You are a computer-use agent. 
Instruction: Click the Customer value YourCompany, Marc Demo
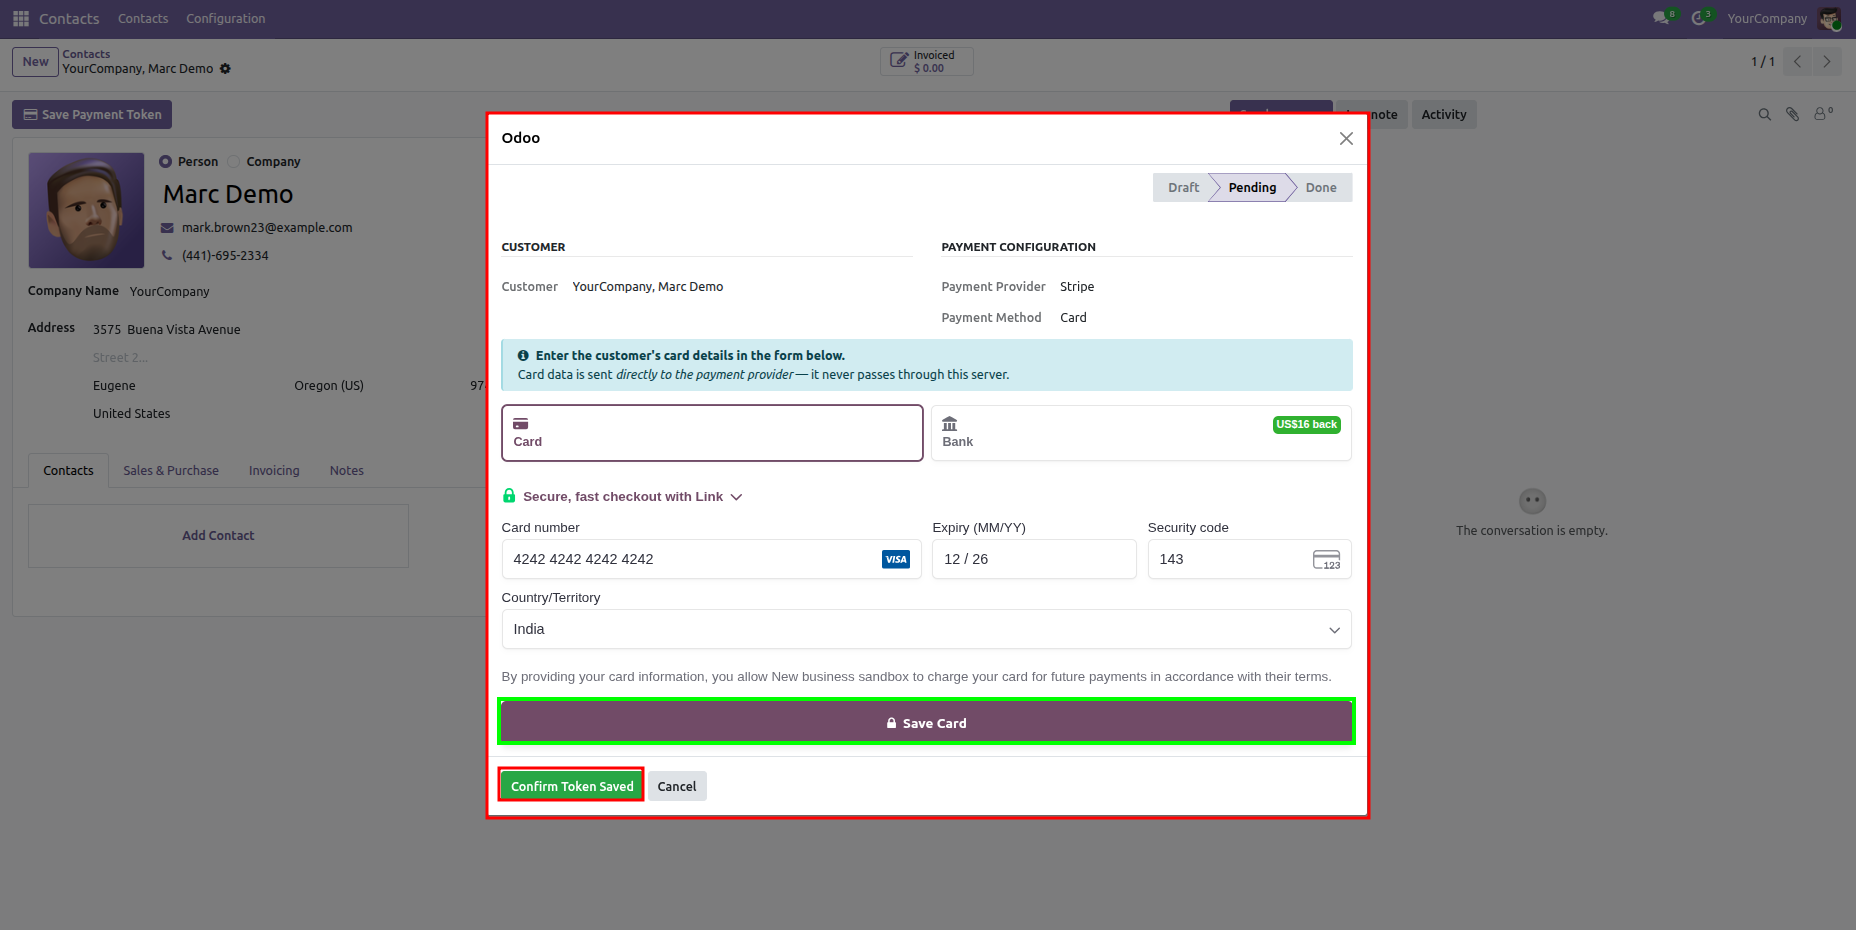(648, 287)
